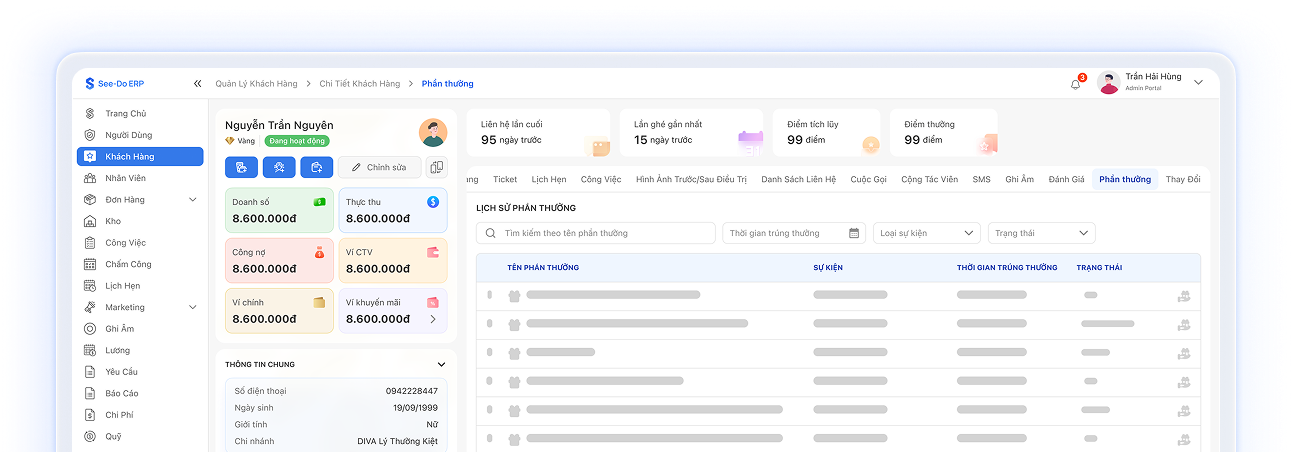Click the wallet icon on Ví CTV card
Viewport: 1296px width, 452px height.
433,252
